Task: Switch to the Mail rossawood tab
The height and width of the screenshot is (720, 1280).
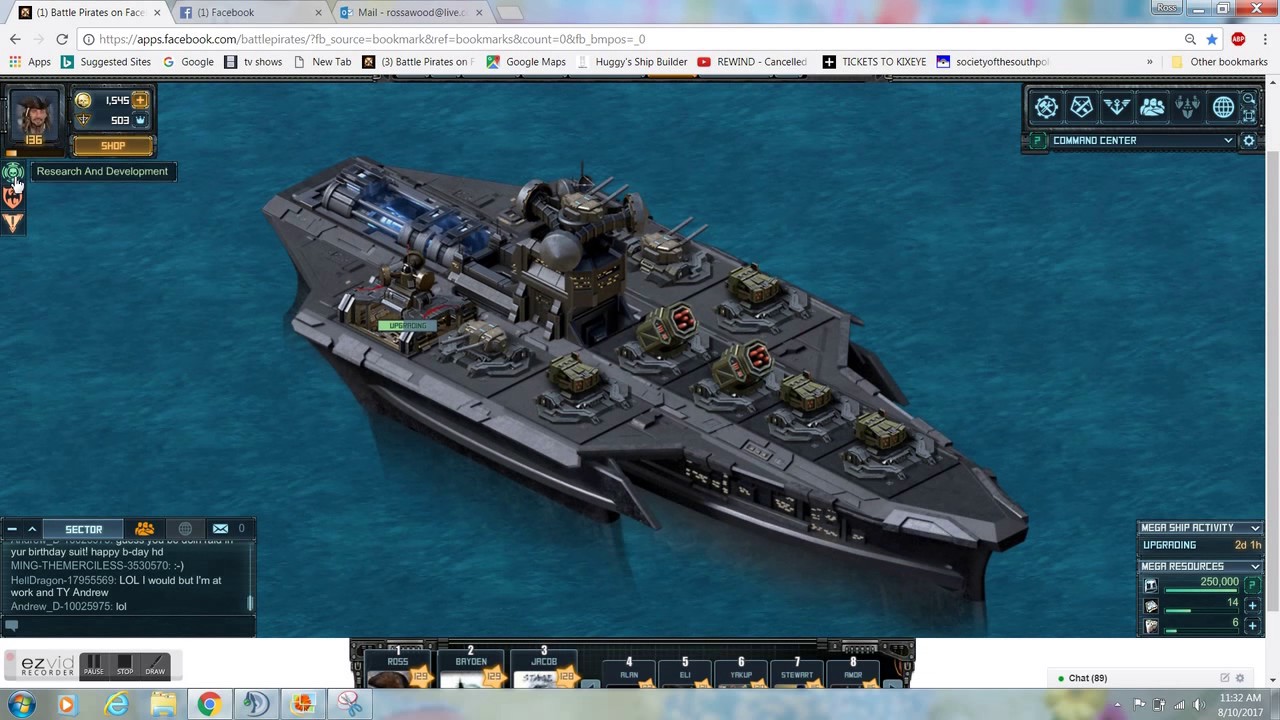Action: click(x=412, y=12)
